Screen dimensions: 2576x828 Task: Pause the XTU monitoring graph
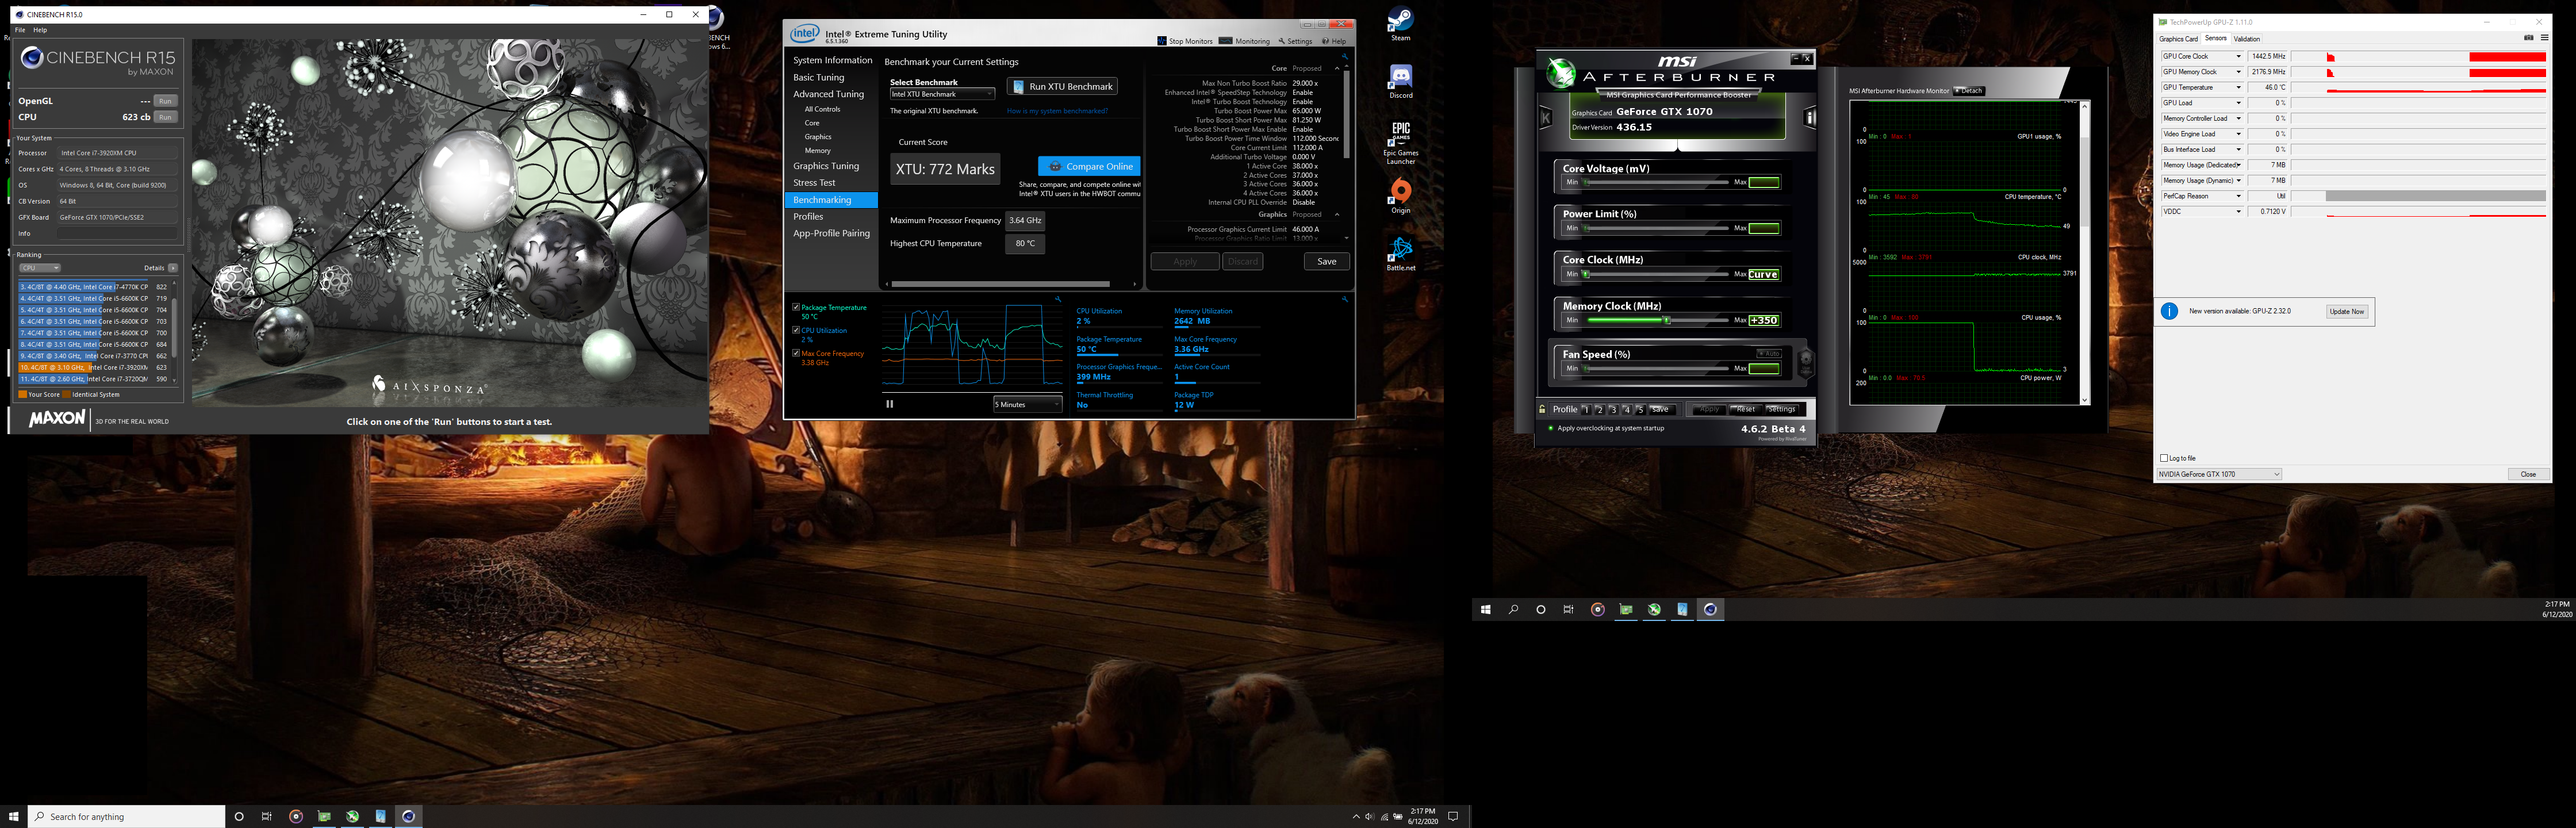click(x=889, y=404)
